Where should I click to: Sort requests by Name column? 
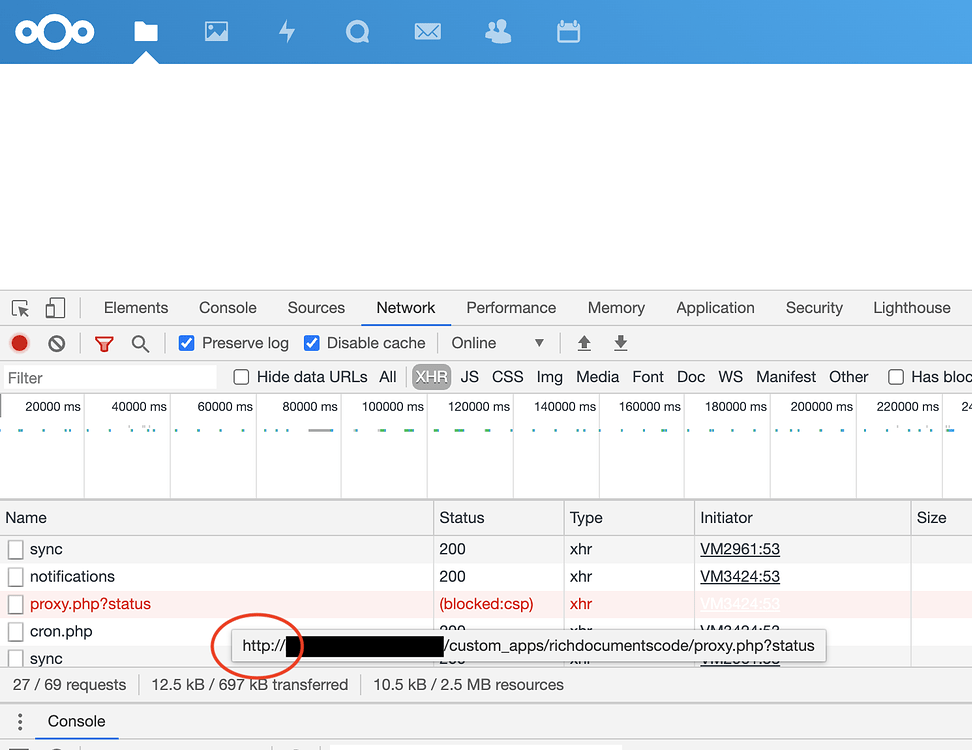click(x=216, y=518)
